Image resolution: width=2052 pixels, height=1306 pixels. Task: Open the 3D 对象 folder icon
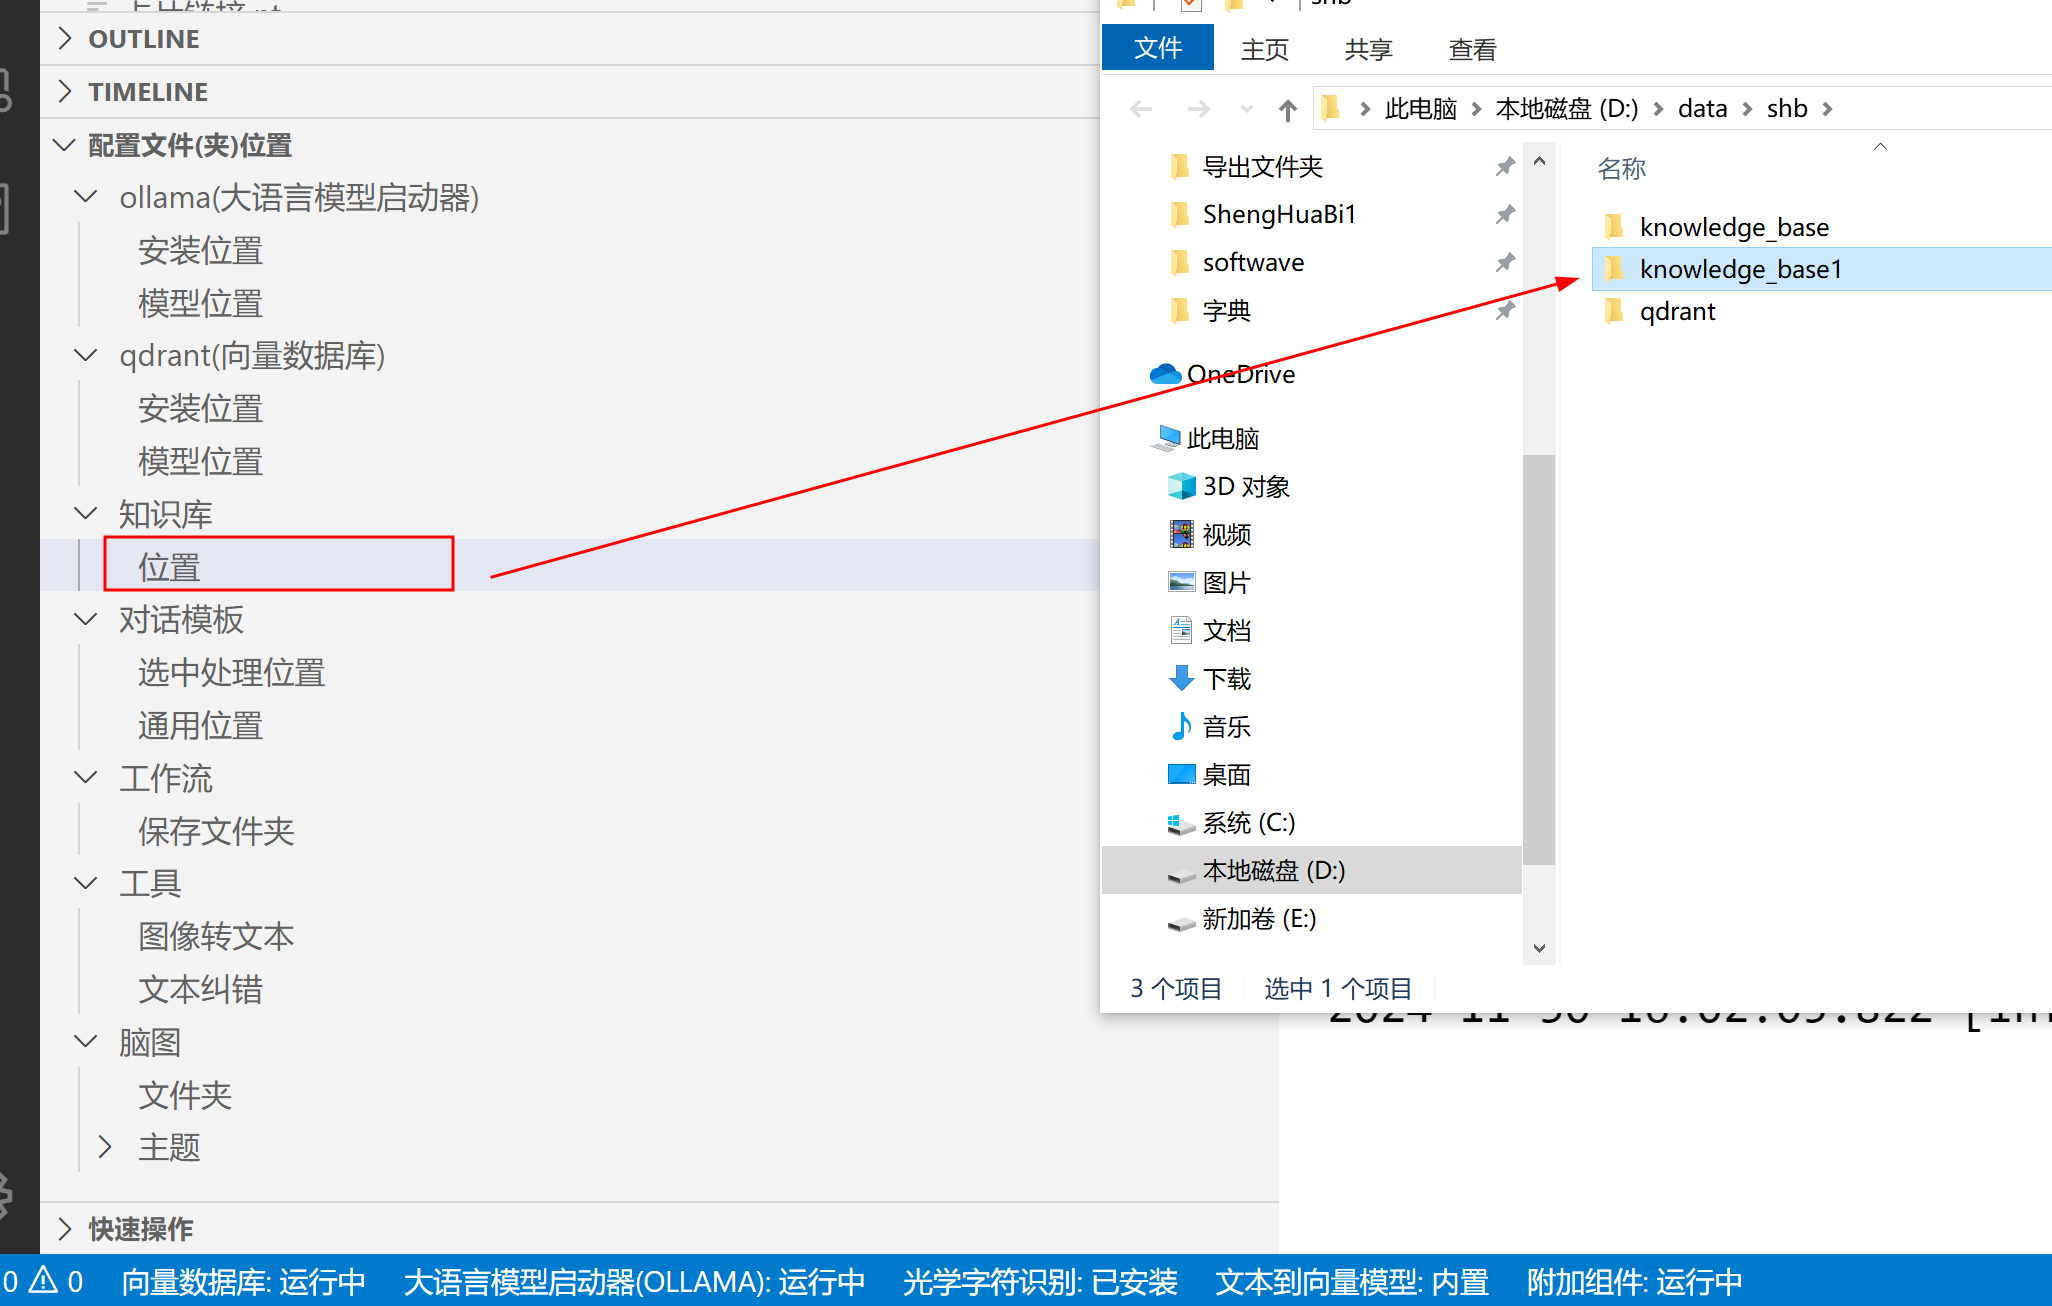pyautogui.click(x=1181, y=486)
